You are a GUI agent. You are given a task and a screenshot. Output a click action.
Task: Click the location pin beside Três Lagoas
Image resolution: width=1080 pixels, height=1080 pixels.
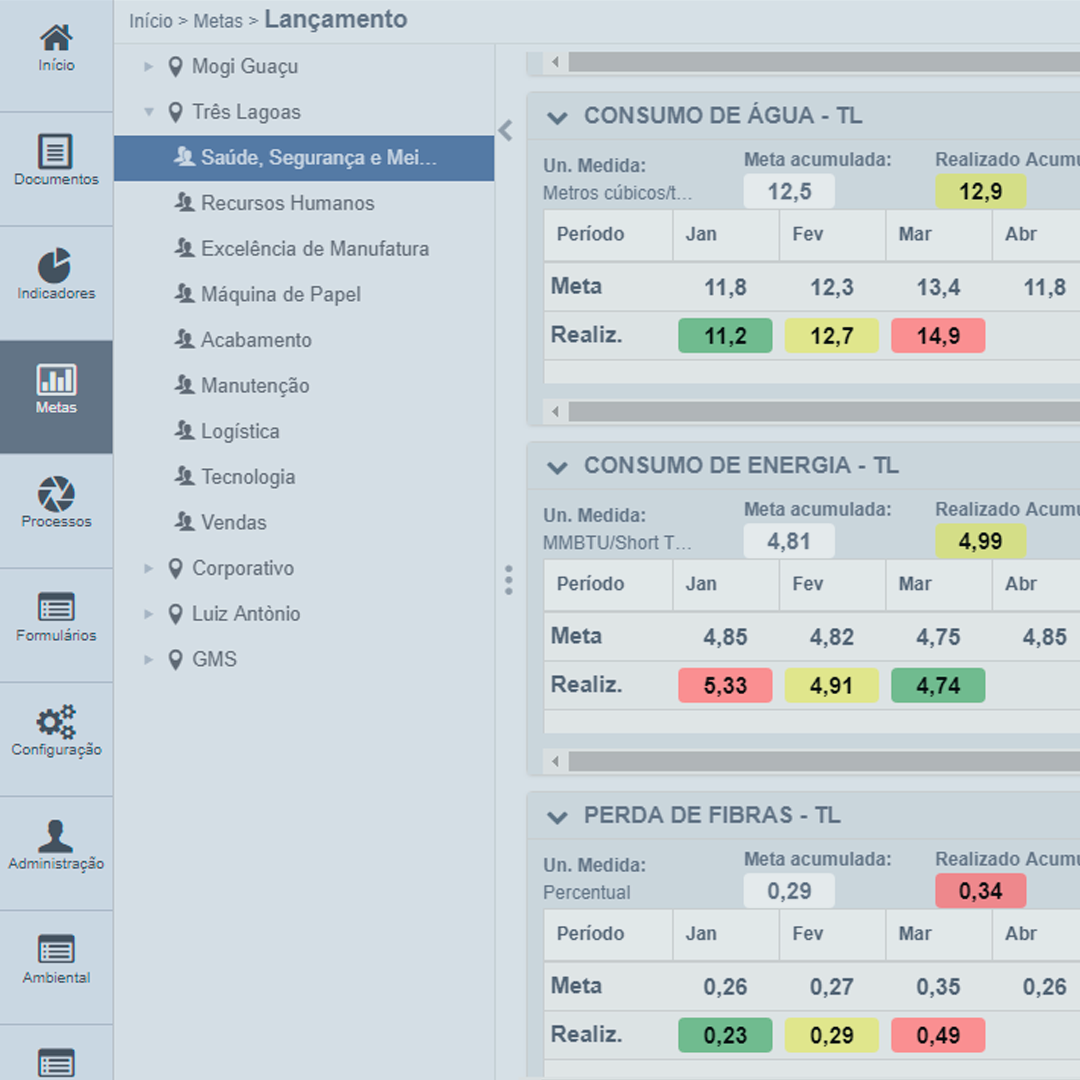176,112
